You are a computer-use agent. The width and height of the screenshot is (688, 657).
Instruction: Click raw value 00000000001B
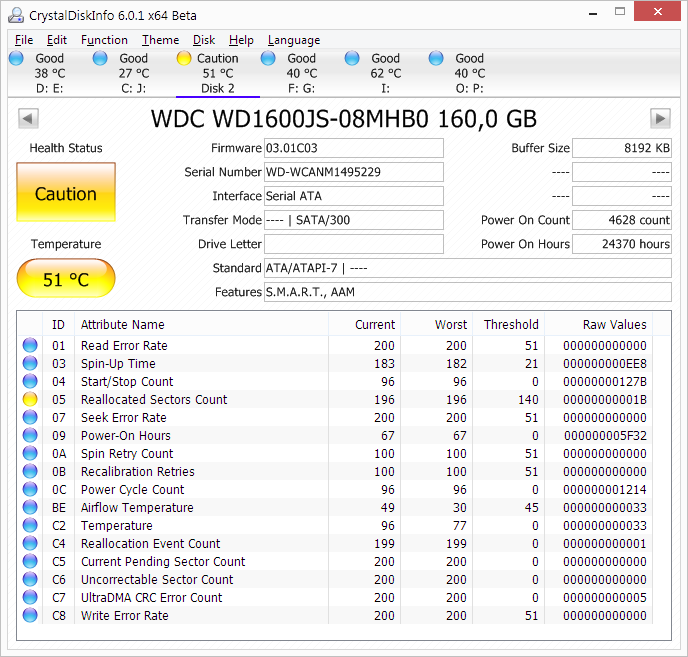(x=605, y=399)
